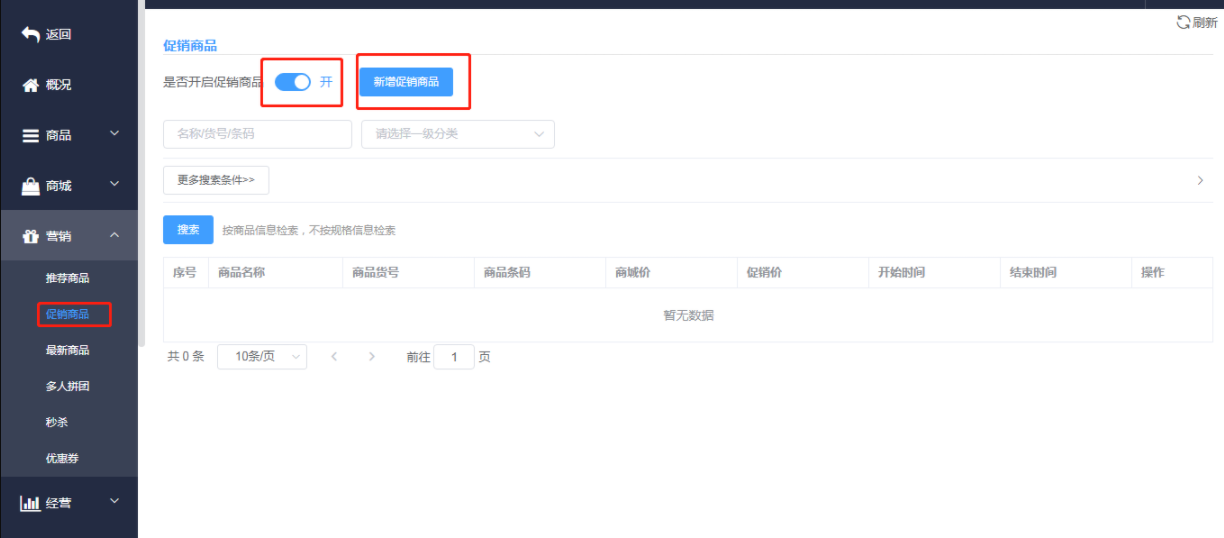Open the 概况 overview label
This screenshot has width=1224, height=538.
pos(58,85)
